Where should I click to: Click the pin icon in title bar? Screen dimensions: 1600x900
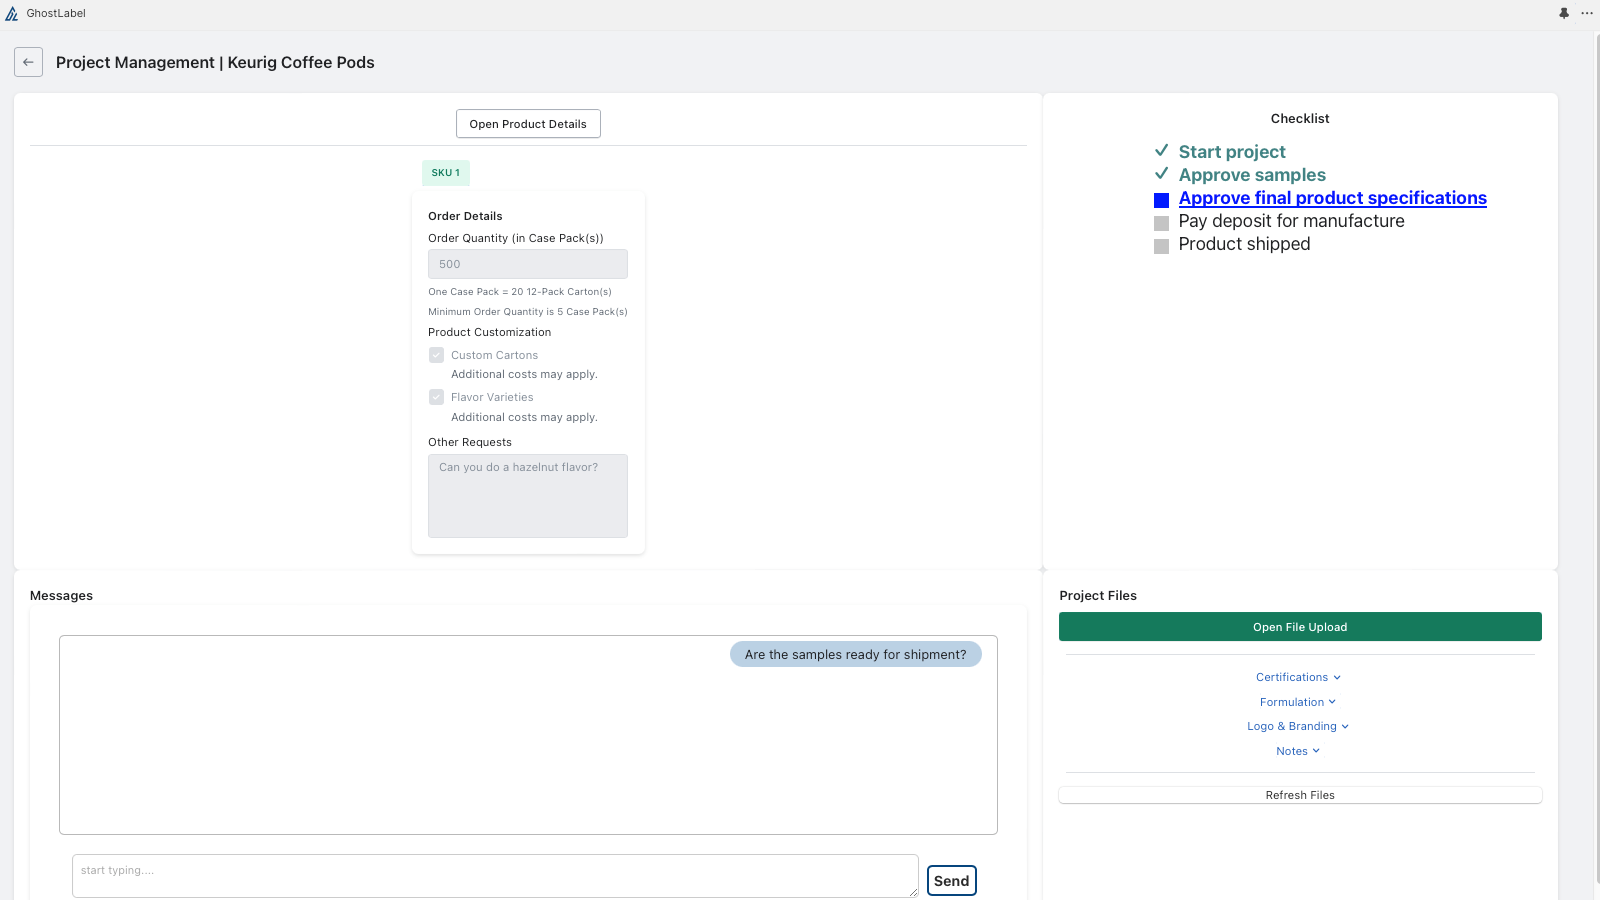(1564, 13)
